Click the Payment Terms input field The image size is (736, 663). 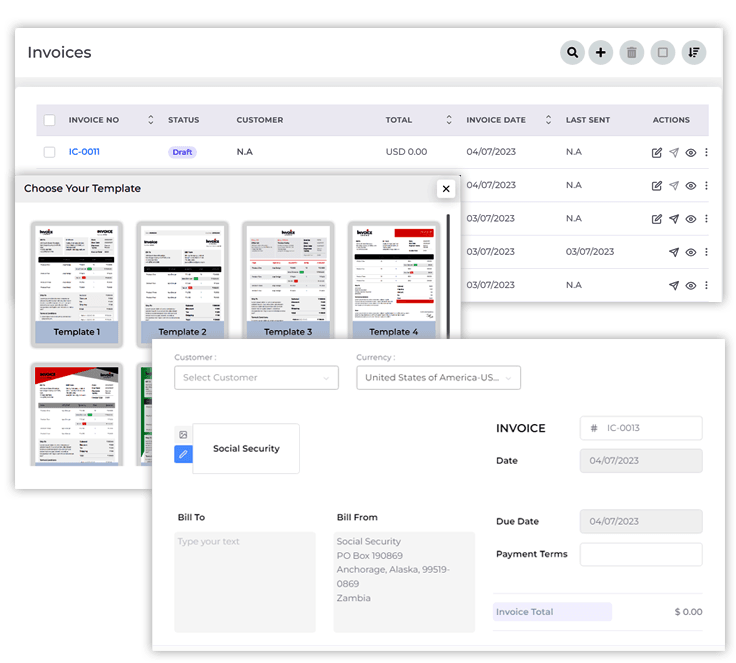(640, 554)
